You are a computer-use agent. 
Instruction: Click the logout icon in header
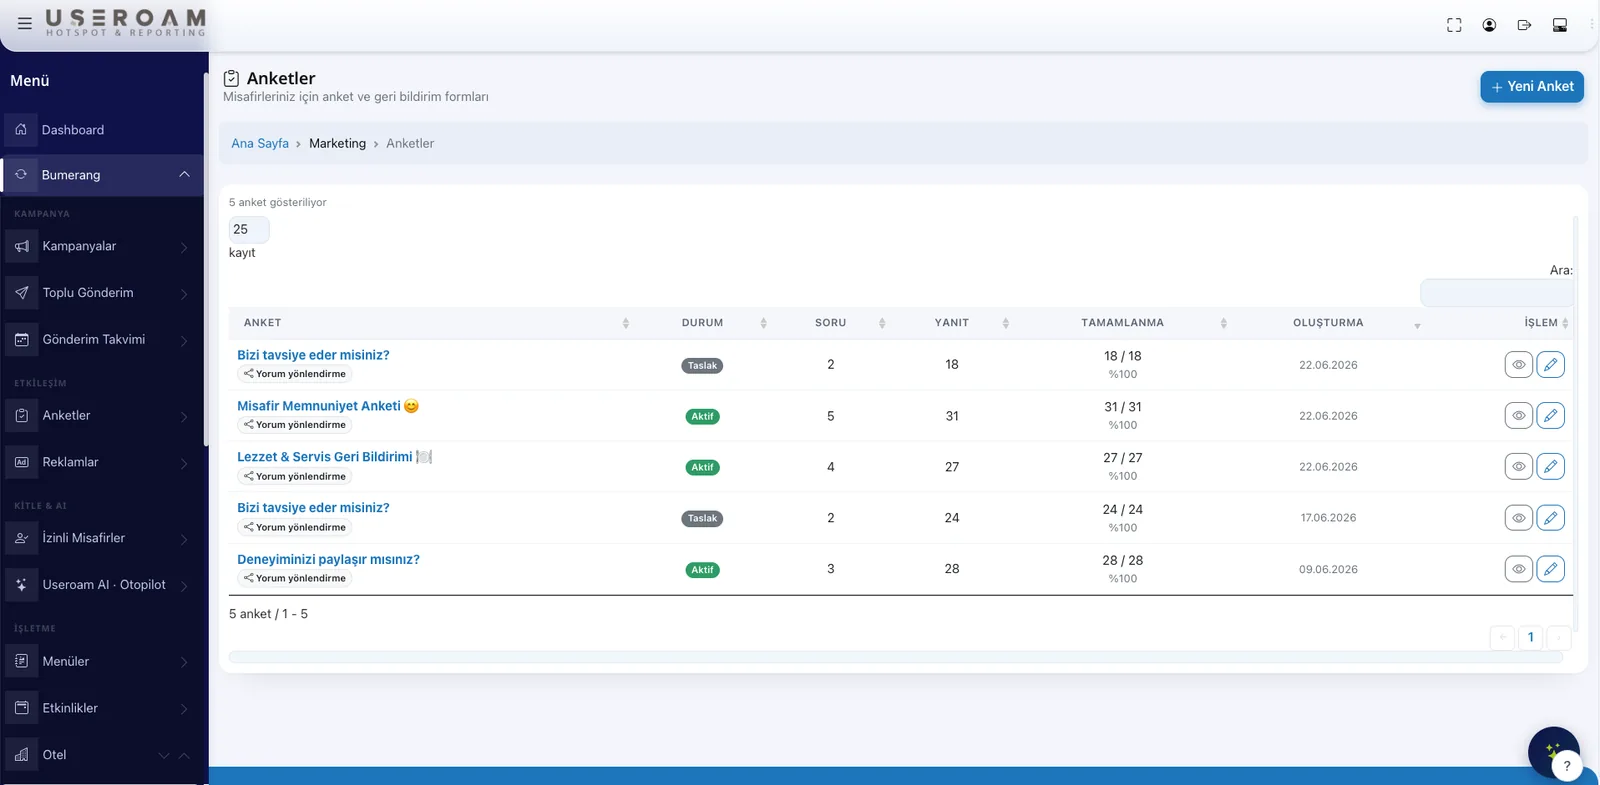point(1524,25)
